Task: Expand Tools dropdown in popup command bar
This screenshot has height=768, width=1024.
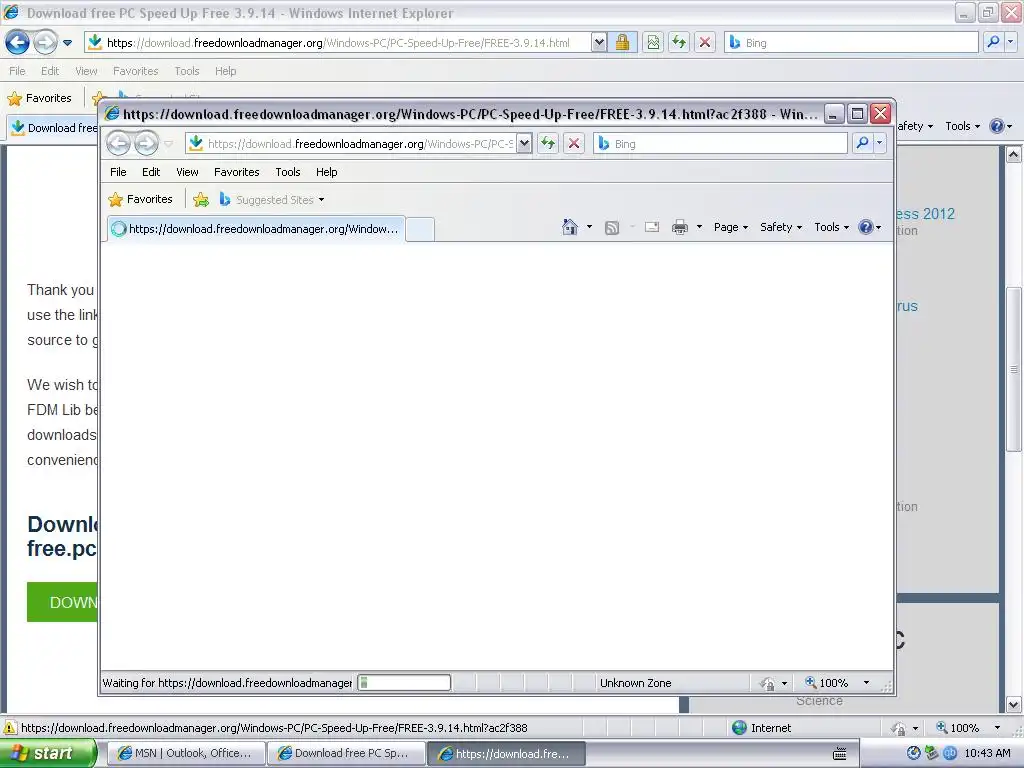Action: 831,227
